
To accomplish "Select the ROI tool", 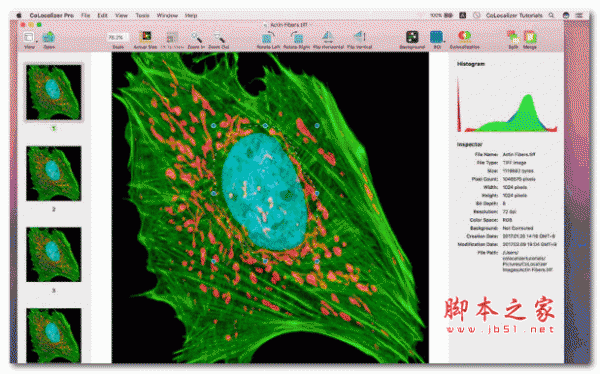I will pyautogui.click(x=436, y=37).
